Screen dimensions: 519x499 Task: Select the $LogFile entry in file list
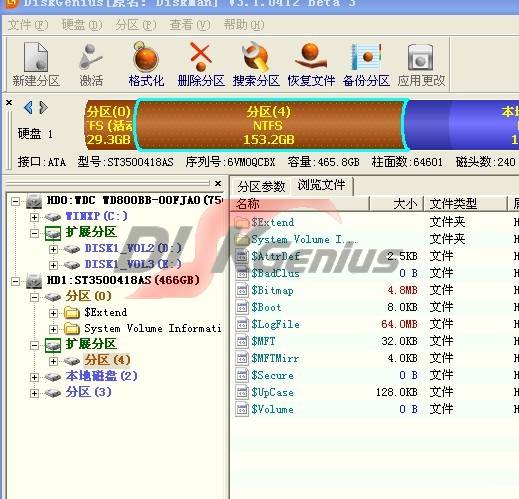pyautogui.click(x=275, y=324)
